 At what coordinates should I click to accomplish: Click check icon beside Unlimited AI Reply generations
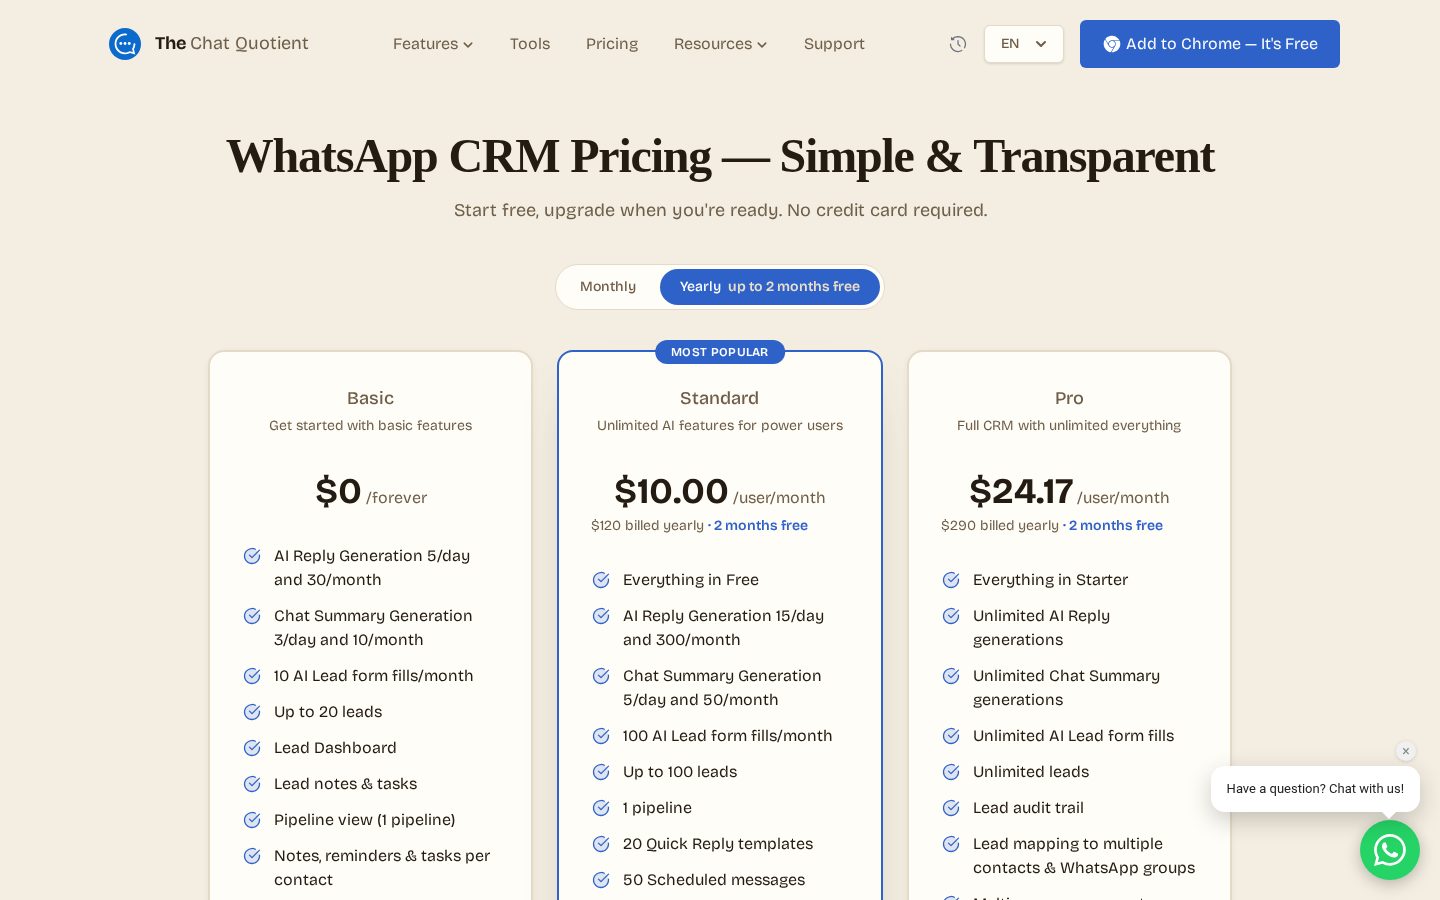[x=951, y=616]
